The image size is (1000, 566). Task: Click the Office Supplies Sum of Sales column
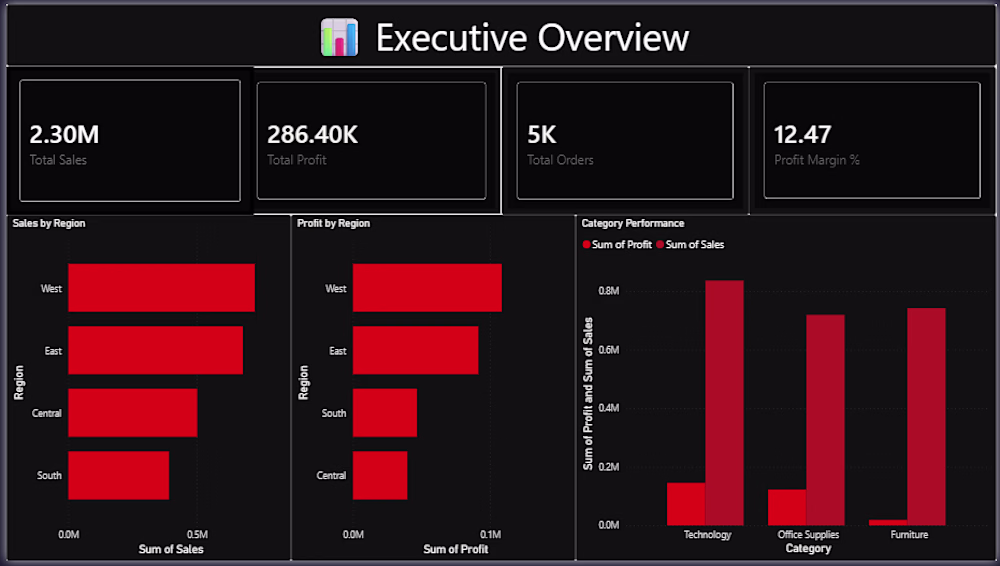pos(825,420)
